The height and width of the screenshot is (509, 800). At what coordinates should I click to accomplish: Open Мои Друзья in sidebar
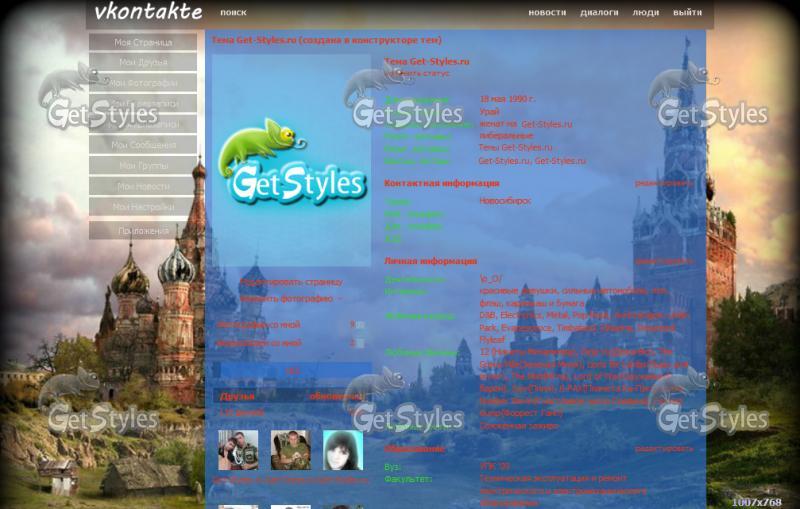143,62
